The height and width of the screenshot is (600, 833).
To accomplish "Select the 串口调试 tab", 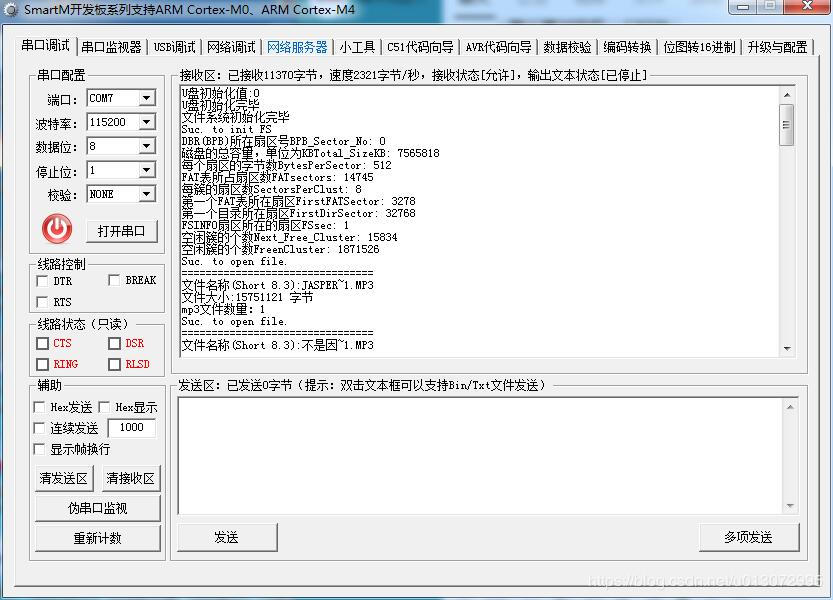I will tap(46, 46).
